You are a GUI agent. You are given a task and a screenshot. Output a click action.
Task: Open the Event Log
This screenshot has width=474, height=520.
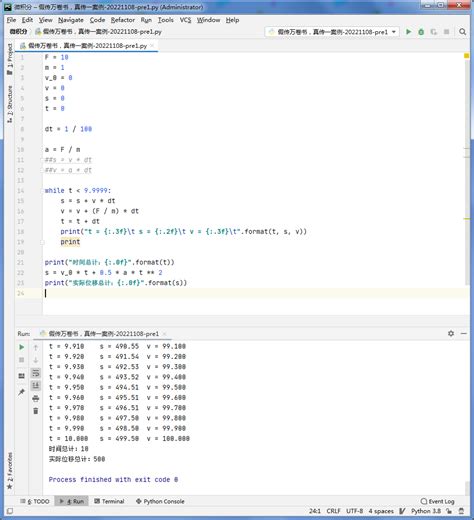(437, 501)
